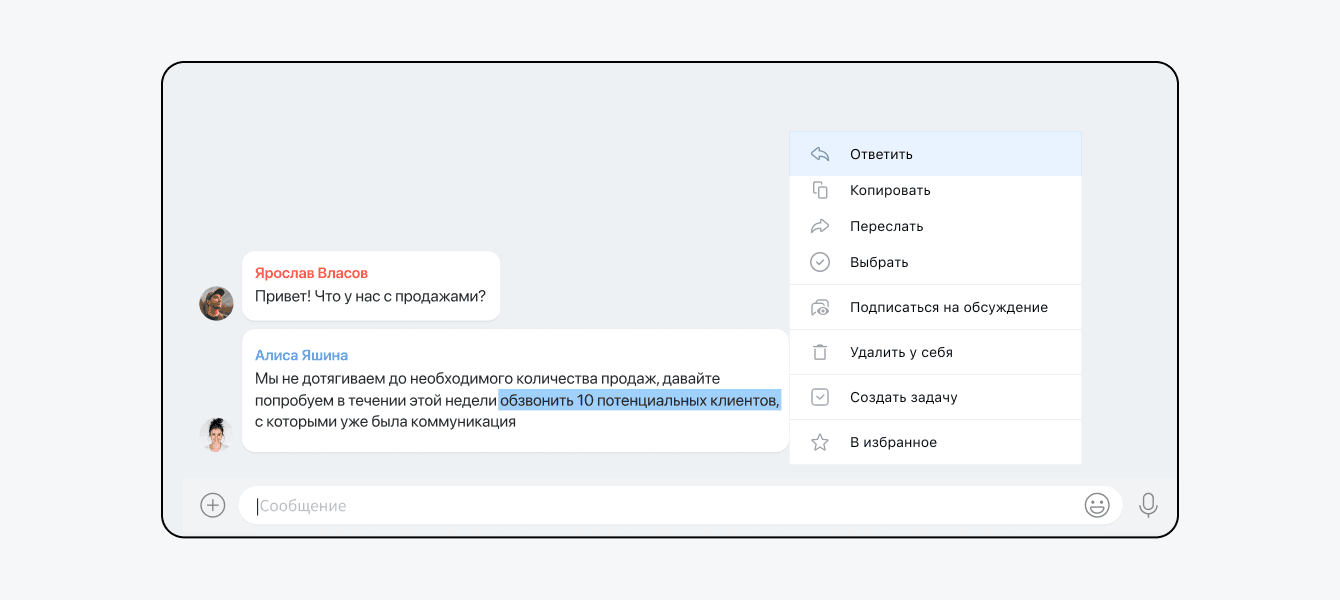Open Ярослав Власов's avatar photo

[216, 303]
